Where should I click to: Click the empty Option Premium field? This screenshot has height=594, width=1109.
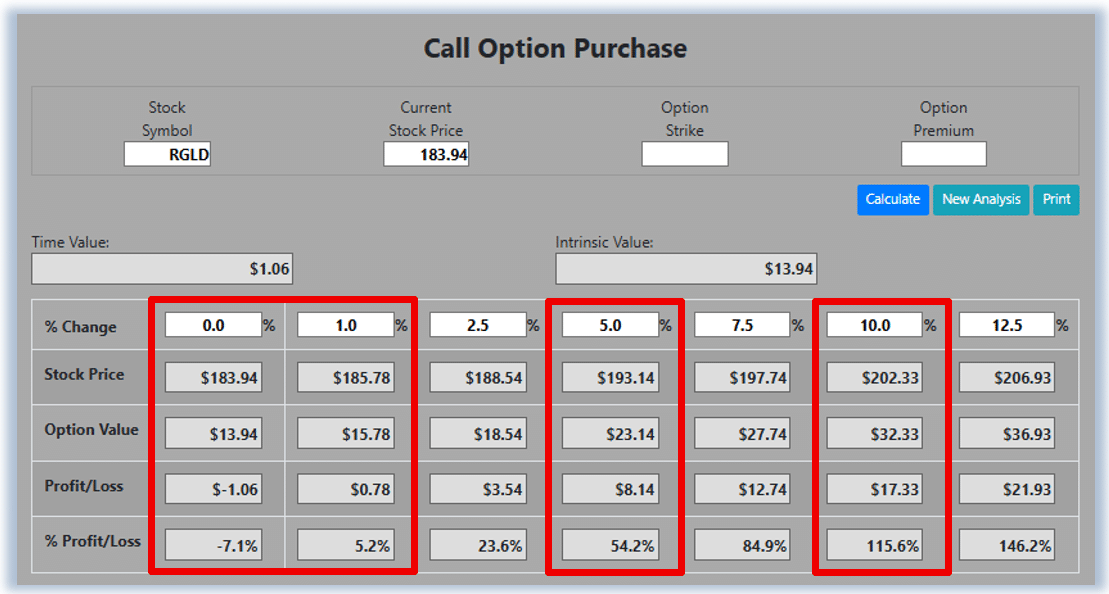[943, 154]
